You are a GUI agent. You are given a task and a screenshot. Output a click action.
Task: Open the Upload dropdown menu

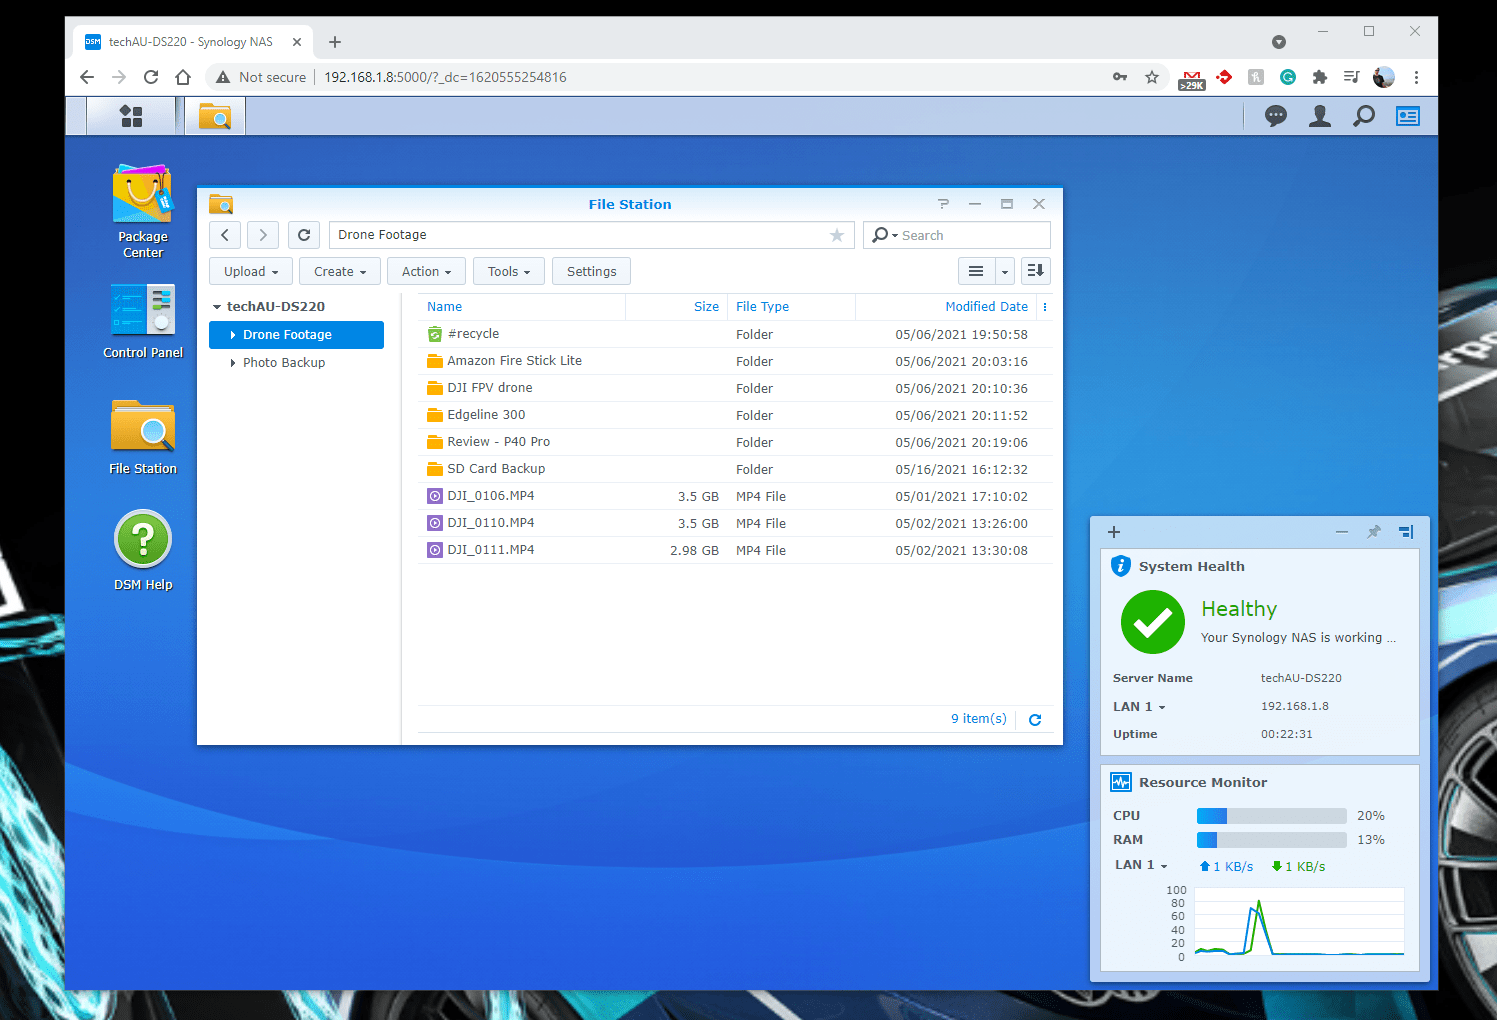[x=251, y=271]
